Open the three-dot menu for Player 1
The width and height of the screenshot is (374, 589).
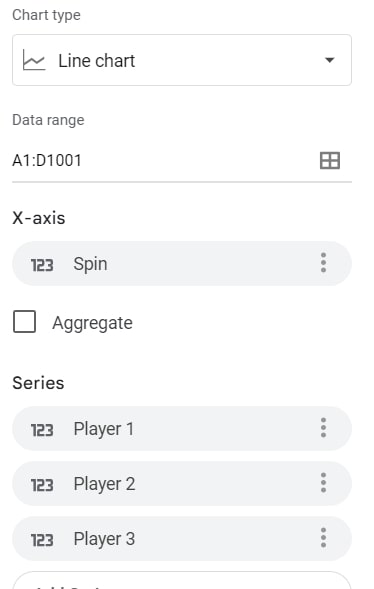(323, 428)
